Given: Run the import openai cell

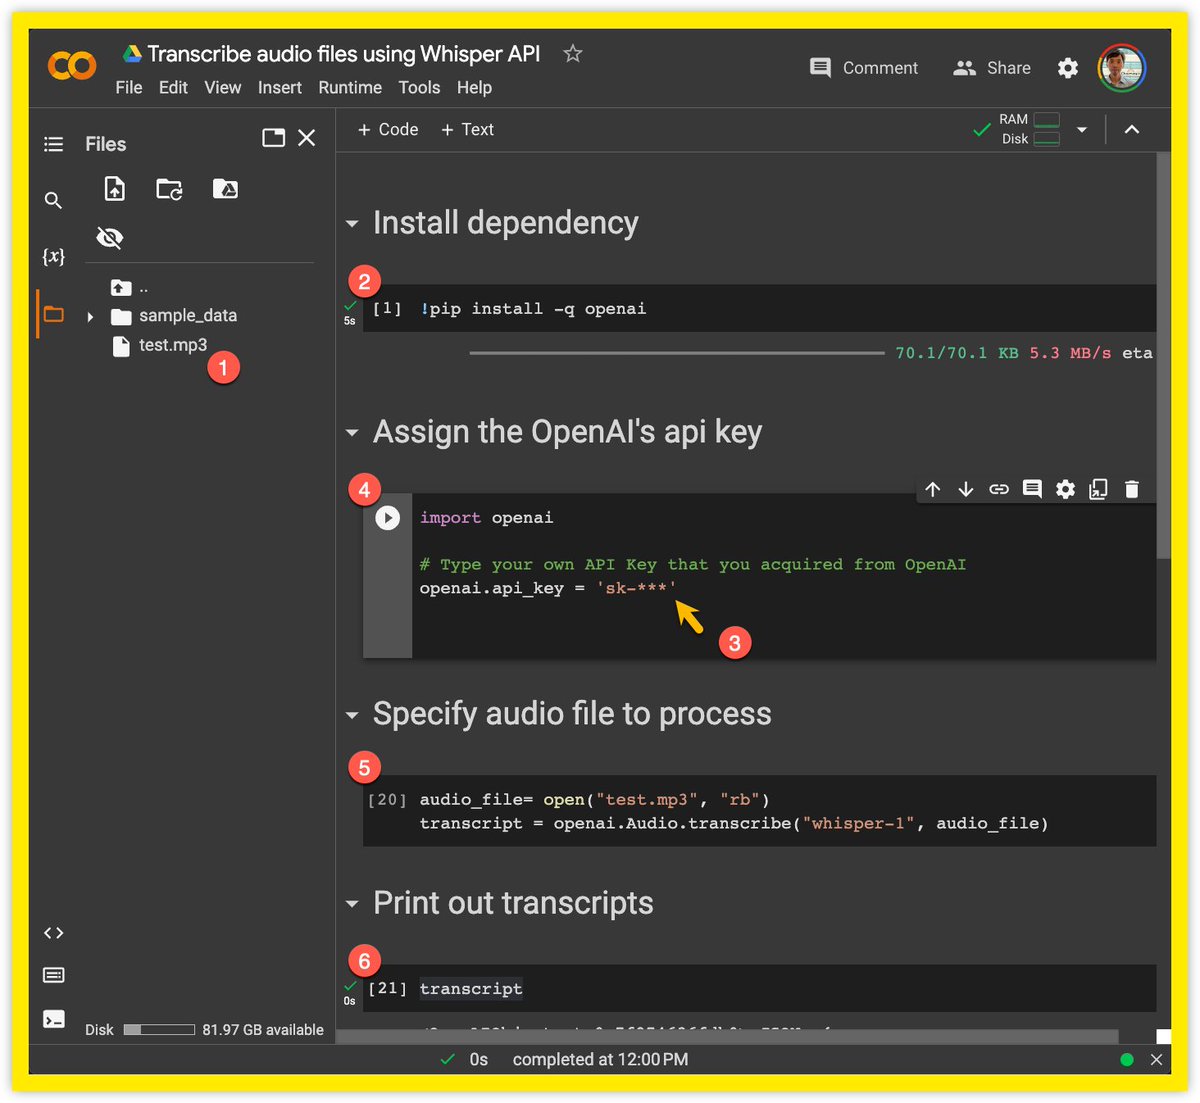Looking at the screenshot, I should (x=388, y=518).
